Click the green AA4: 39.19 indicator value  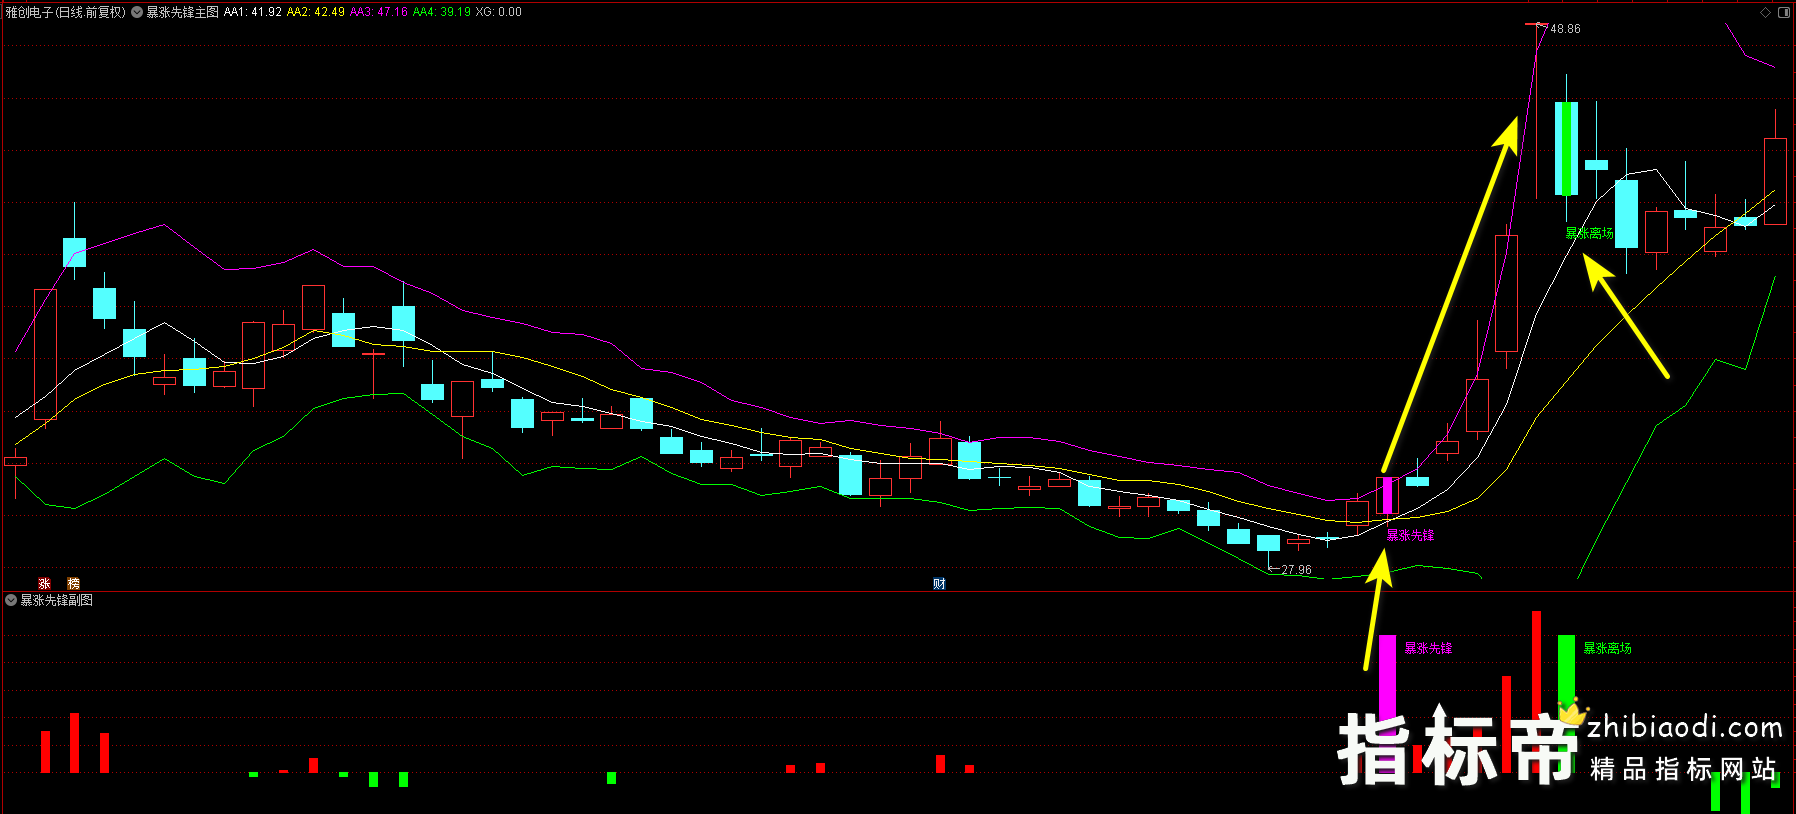(442, 12)
